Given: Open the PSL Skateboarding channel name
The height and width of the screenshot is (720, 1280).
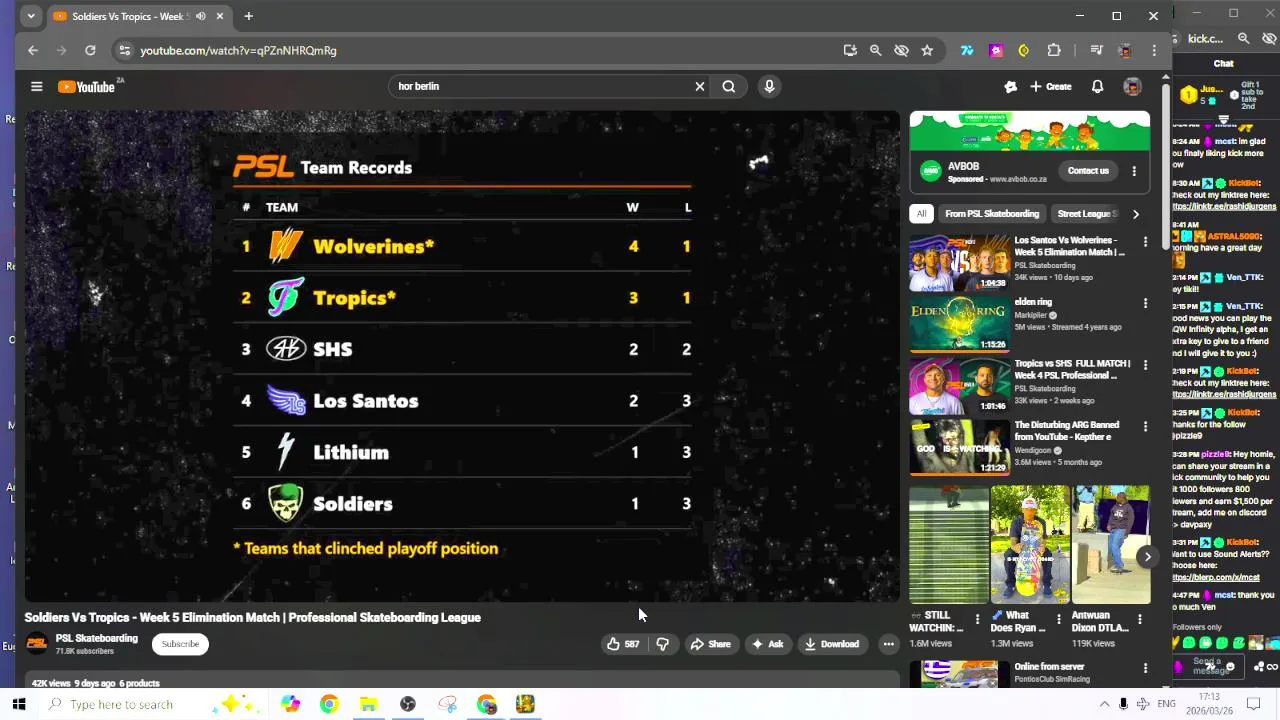Looking at the screenshot, I should click(x=97, y=638).
